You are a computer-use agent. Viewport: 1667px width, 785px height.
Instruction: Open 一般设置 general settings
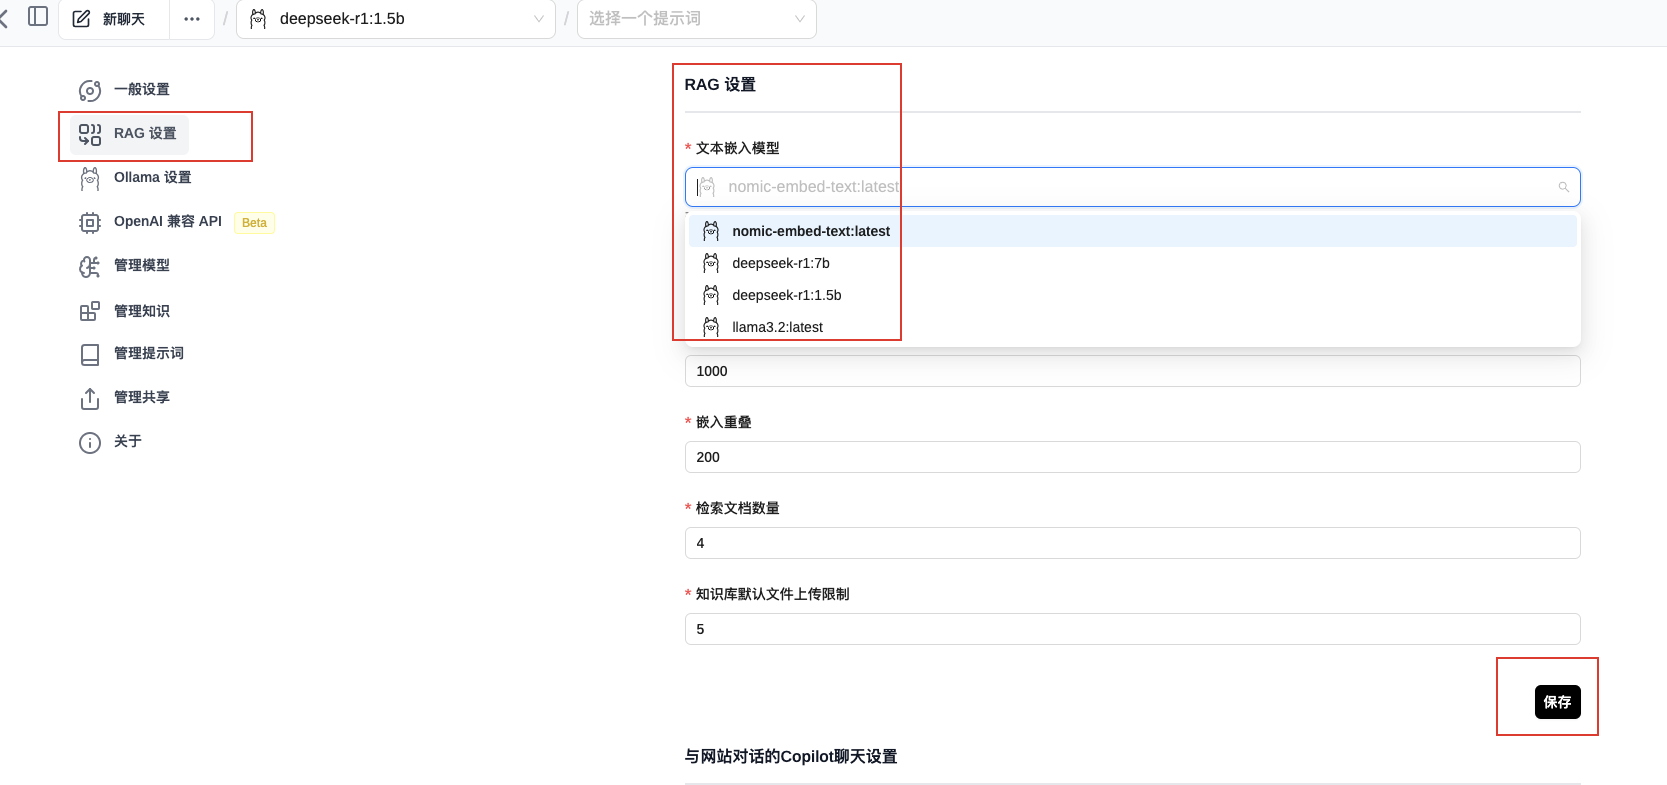(x=142, y=89)
